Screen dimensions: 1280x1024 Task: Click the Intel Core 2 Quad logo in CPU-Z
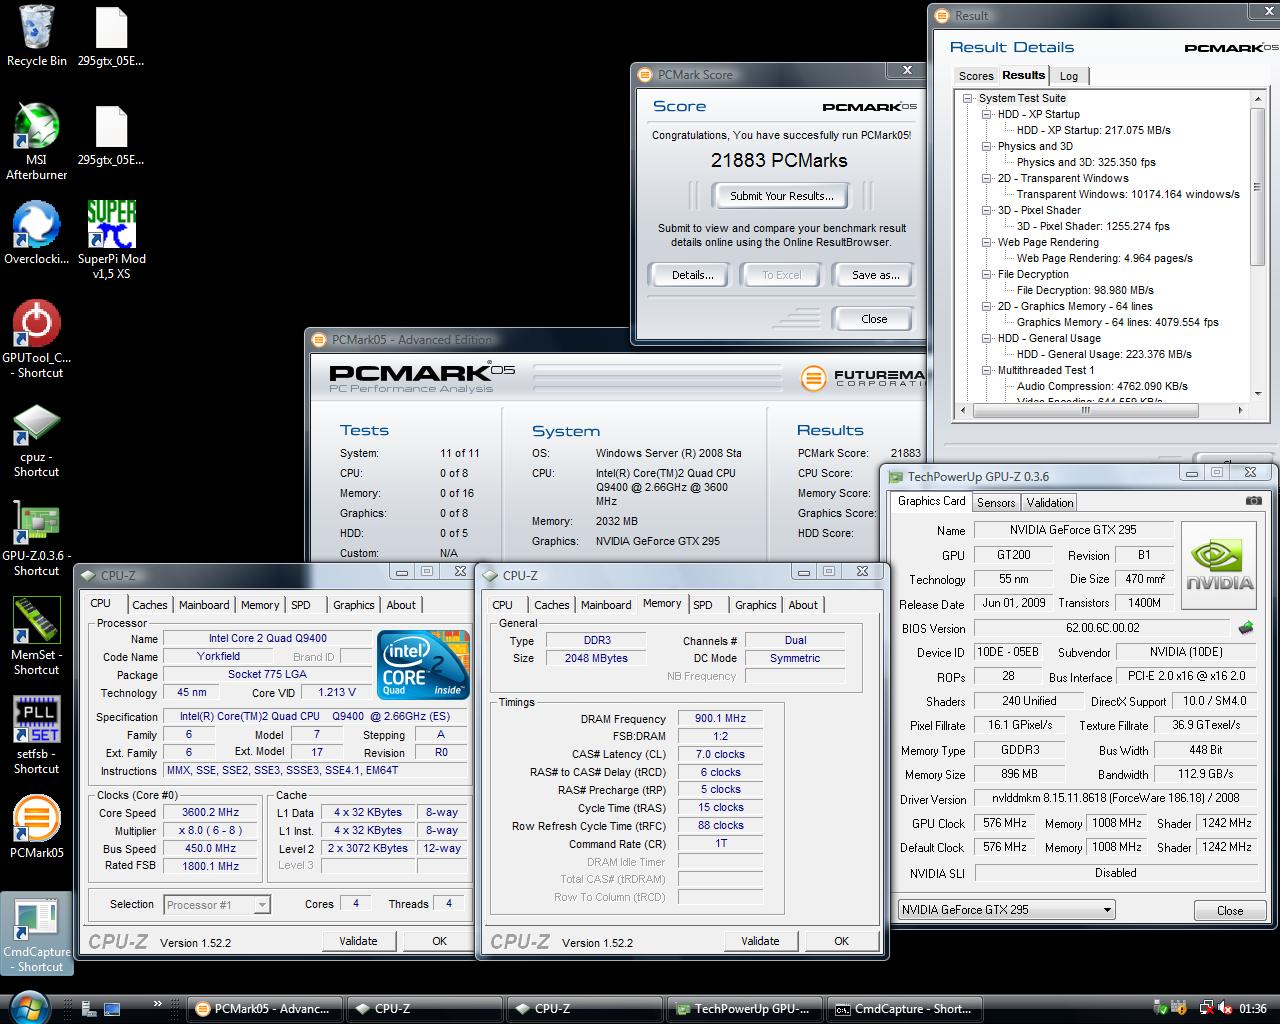pyautogui.click(x=423, y=664)
